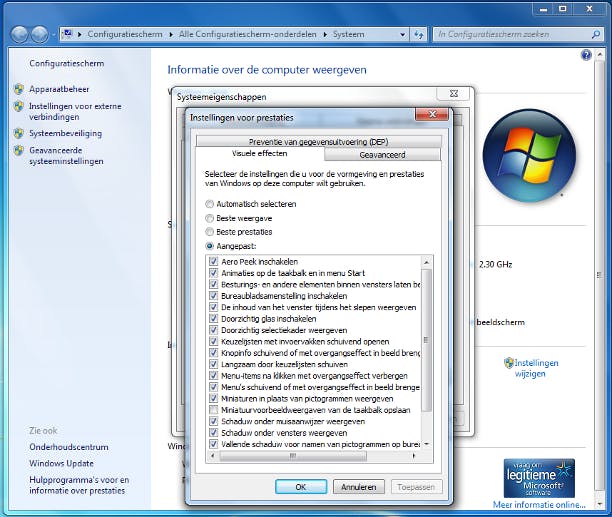The image size is (612, 517).
Task: Click the OK button
Action: click(301, 487)
